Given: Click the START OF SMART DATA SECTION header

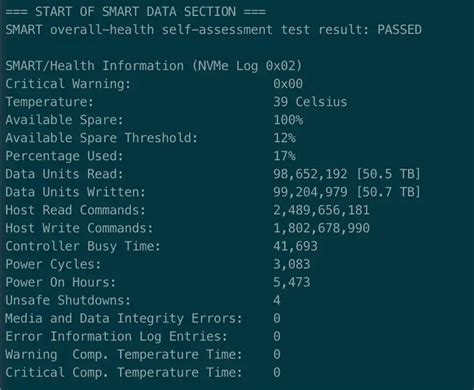Looking at the screenshot, I should pyautogui.click(x=136, y=12).
